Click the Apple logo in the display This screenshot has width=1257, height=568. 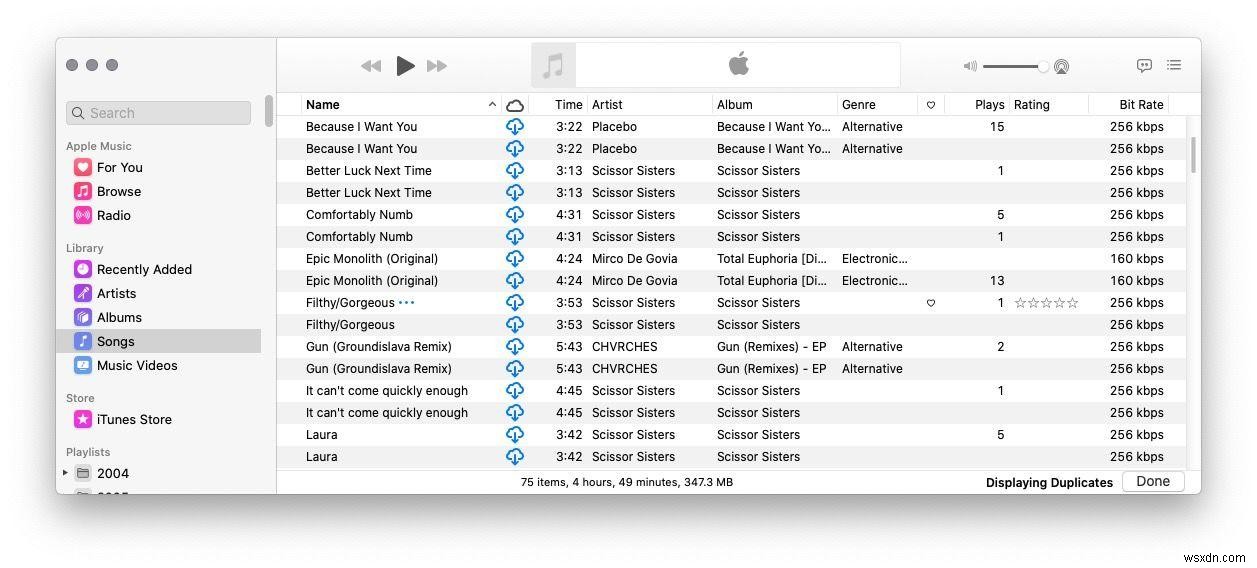(x=739, y=65)
